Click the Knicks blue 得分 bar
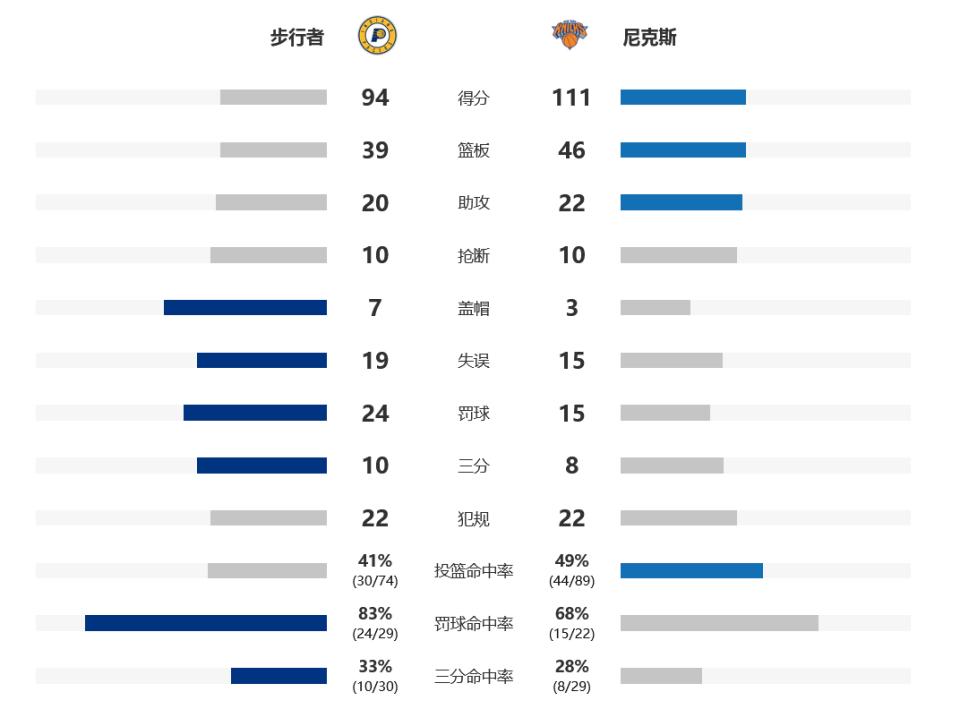Image resolution: width=960 pixels, height=709 pixels. pos(683,97)
